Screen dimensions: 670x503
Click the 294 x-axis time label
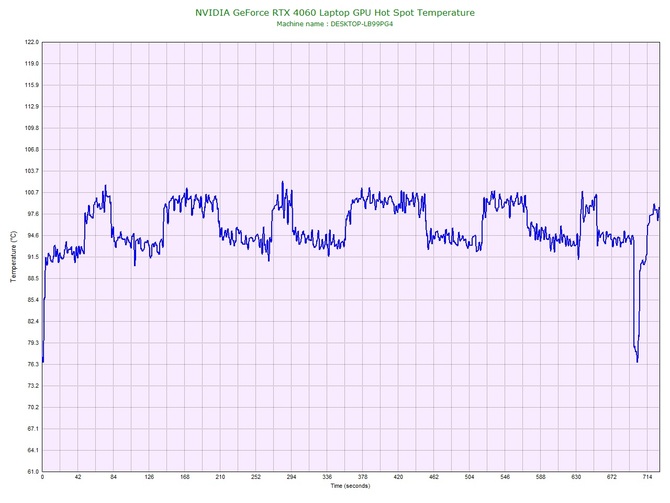(x=291, y=477)
